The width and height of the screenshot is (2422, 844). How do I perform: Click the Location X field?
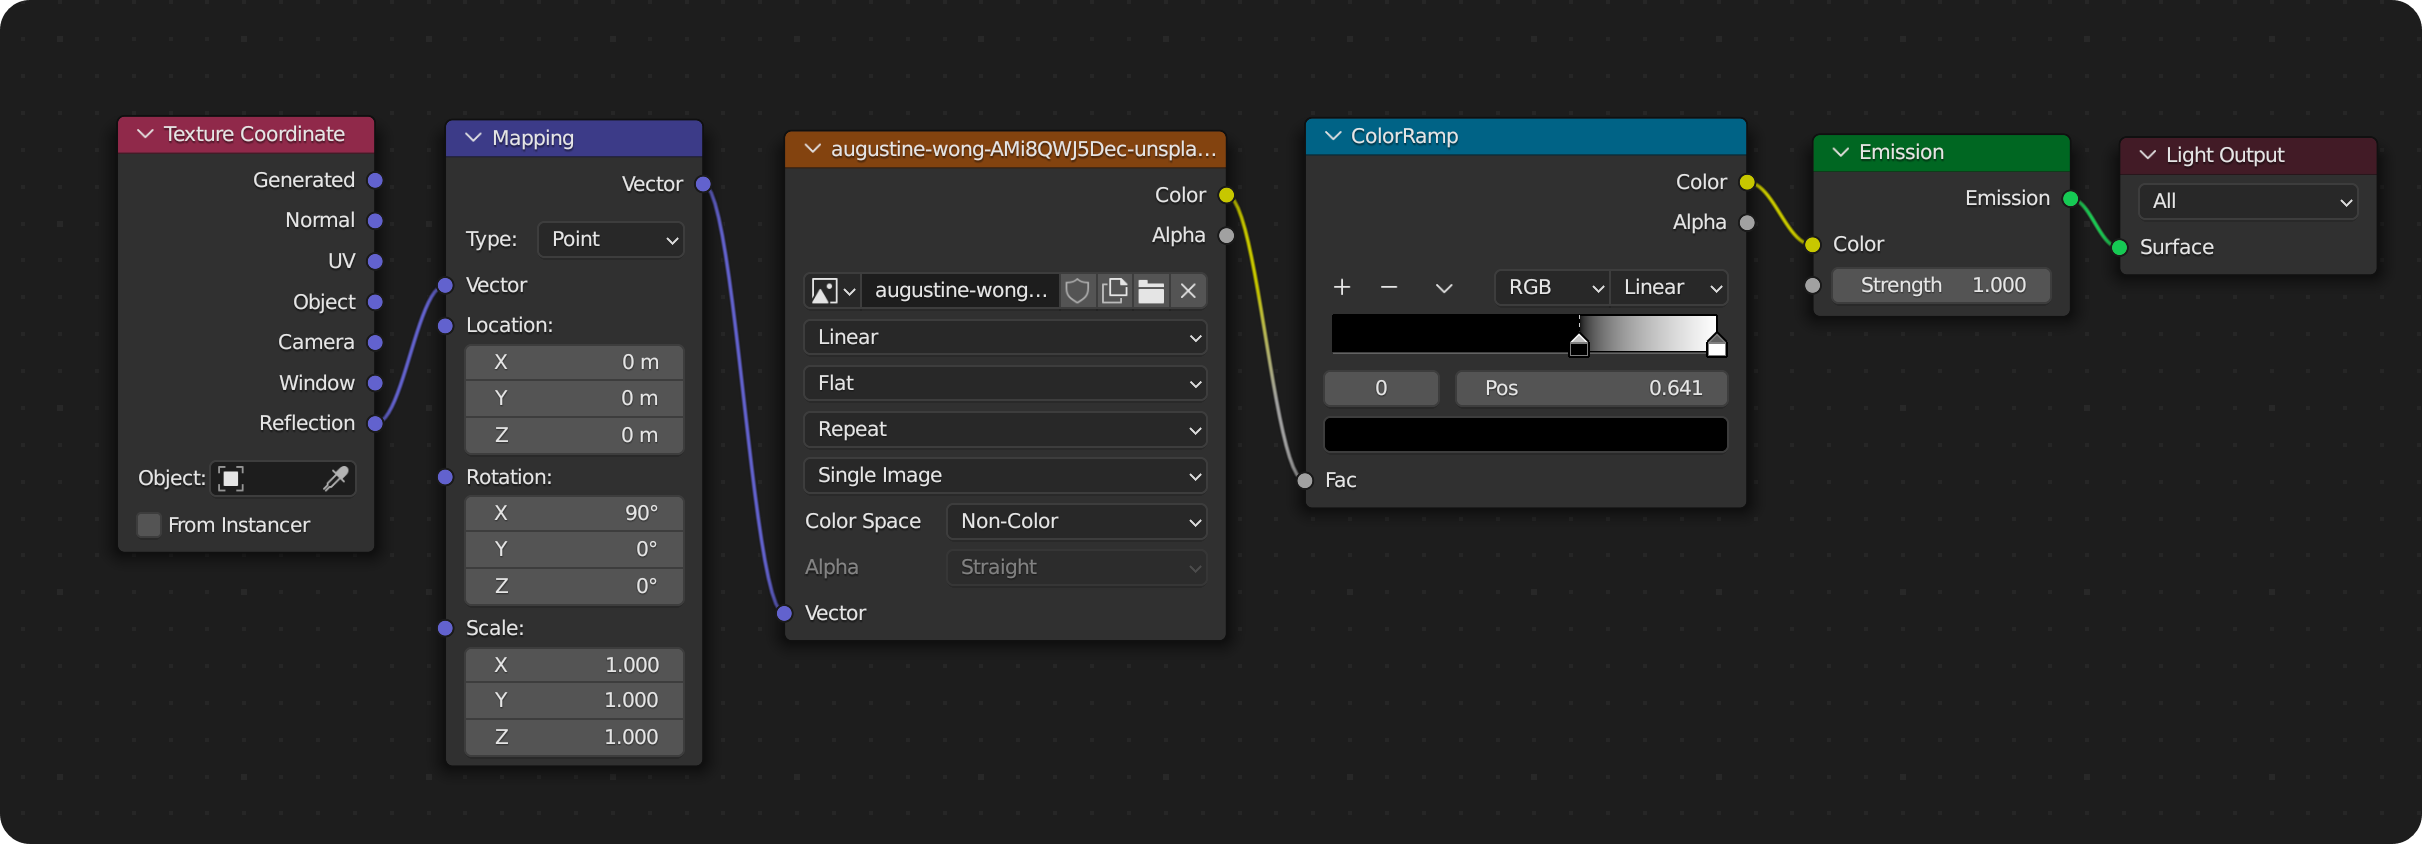574,362
